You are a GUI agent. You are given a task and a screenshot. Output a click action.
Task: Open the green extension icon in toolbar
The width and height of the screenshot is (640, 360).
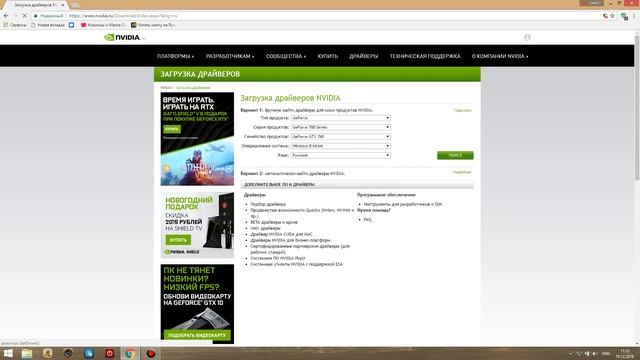pyautogui.click(x=624, y=16)
